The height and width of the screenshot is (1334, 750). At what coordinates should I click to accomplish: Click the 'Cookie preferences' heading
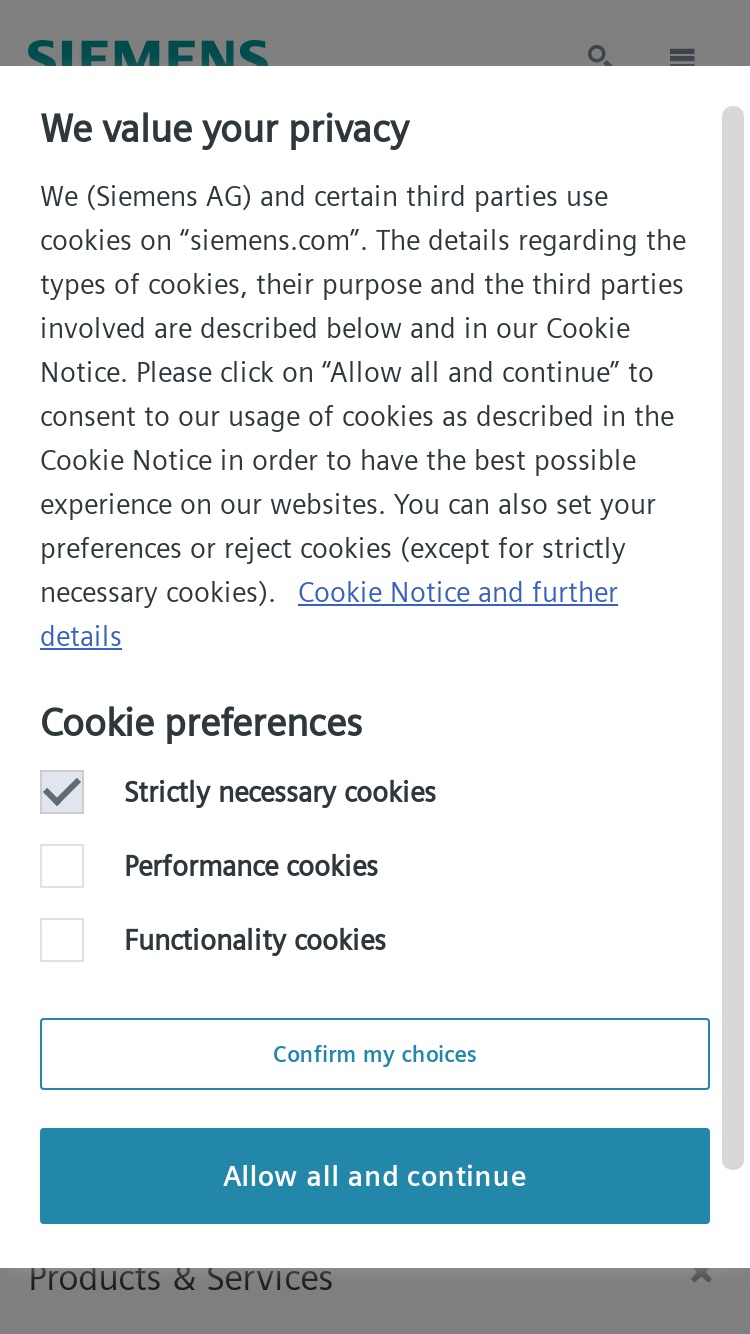(201, 722)
